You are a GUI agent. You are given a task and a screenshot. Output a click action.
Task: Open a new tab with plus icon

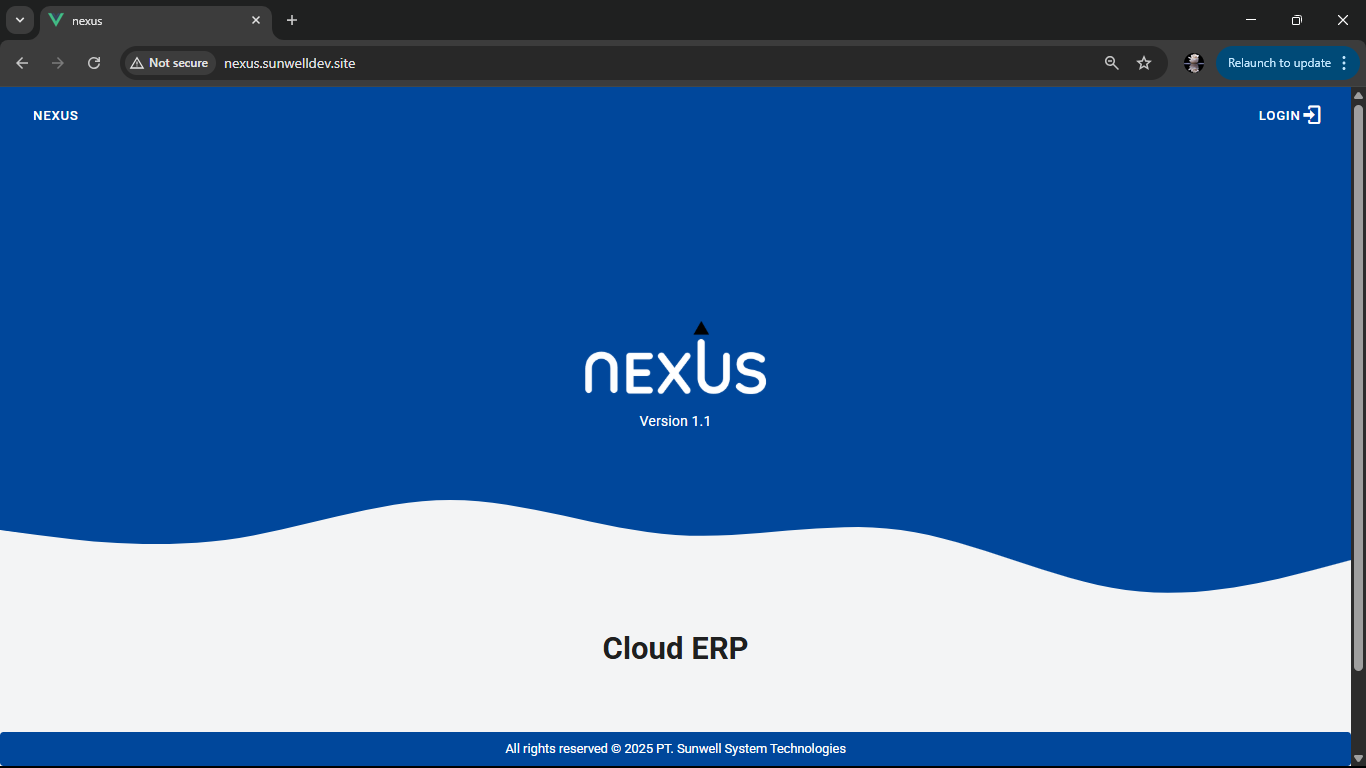pos(292,20)
